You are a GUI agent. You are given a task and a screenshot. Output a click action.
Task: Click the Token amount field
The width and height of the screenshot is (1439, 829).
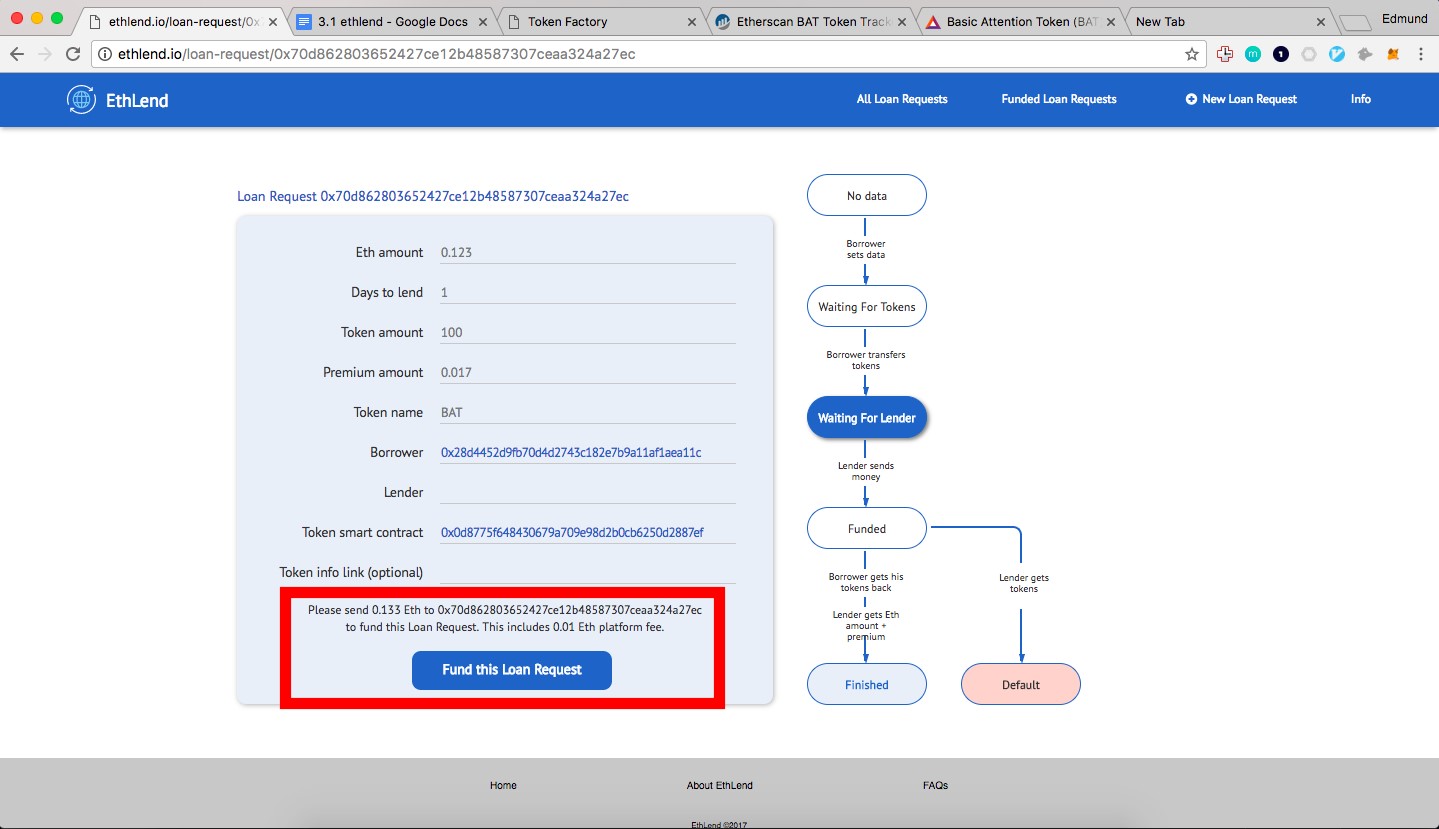coord(588,332)
